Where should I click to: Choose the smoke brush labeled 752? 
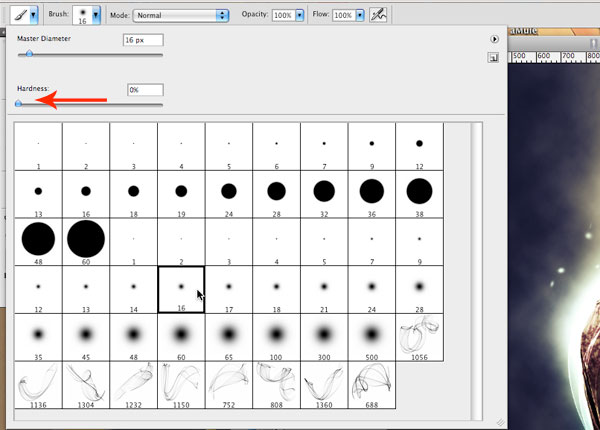(x=229, y=385)
